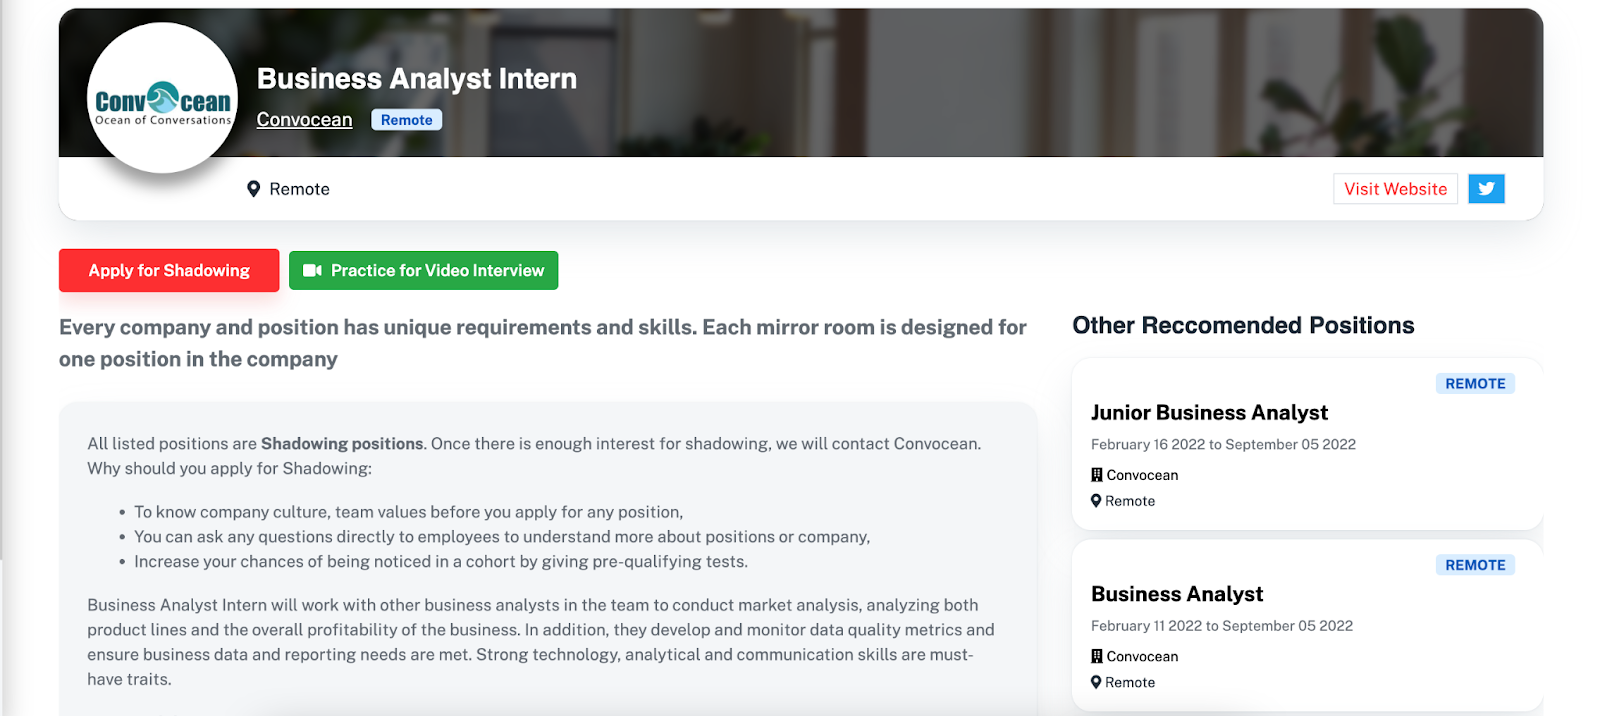Image resolution: width=1600 pixels, height=716 pixels.
Task: Click the Business Analyst Intern heading
Action: [x=416, y=79]
